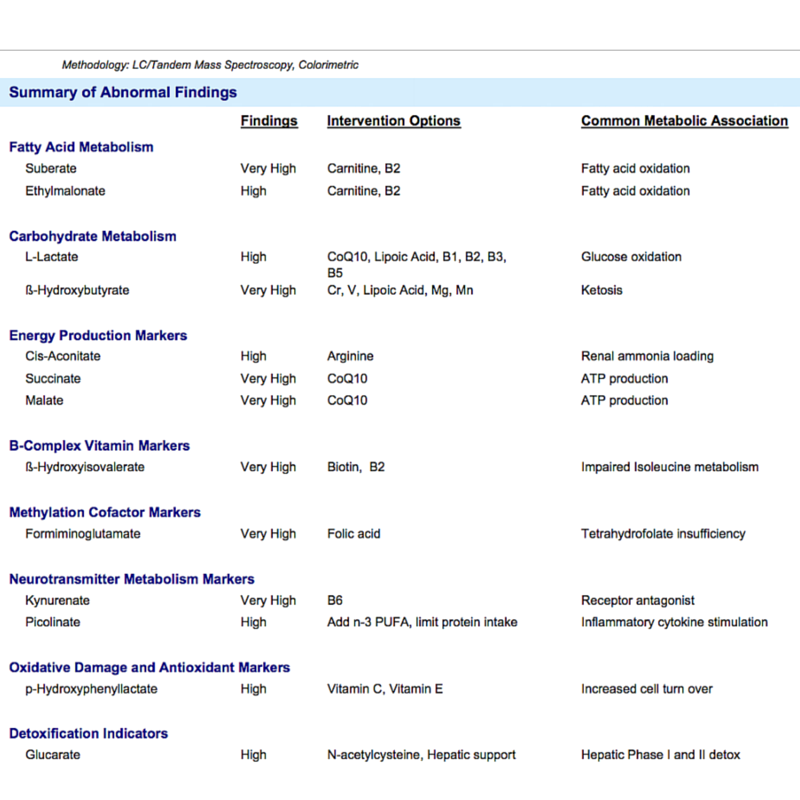Click the Picolinate marker name
The height and width of the screenshot is (800, 800).
[x=53, y=622]
